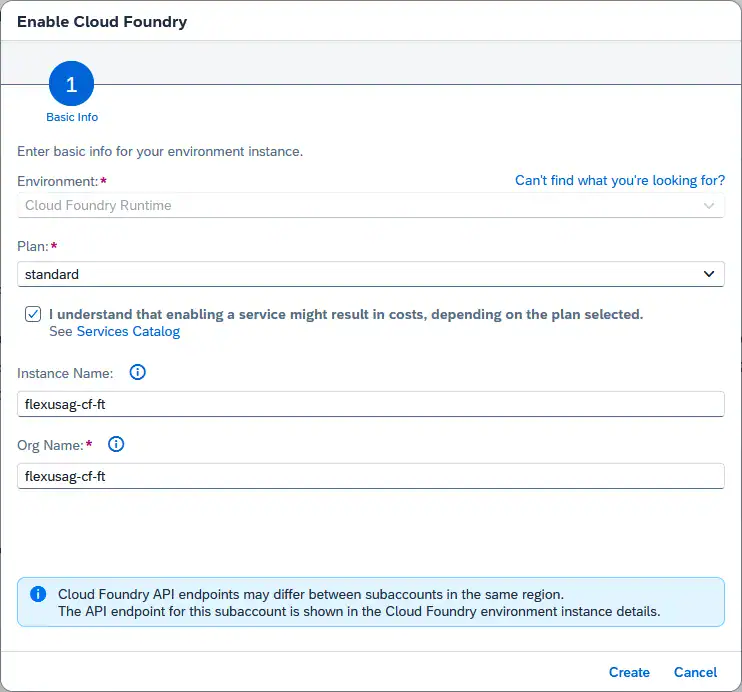Show info tooltip beside Instance Name

138,373
